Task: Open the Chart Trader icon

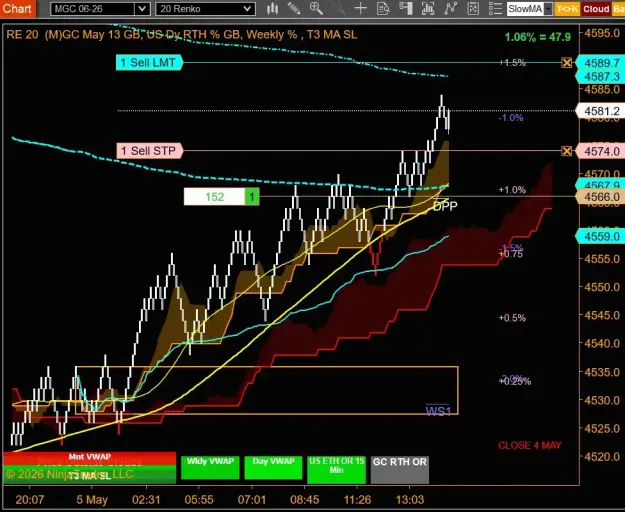Action: tap(406, 8)
